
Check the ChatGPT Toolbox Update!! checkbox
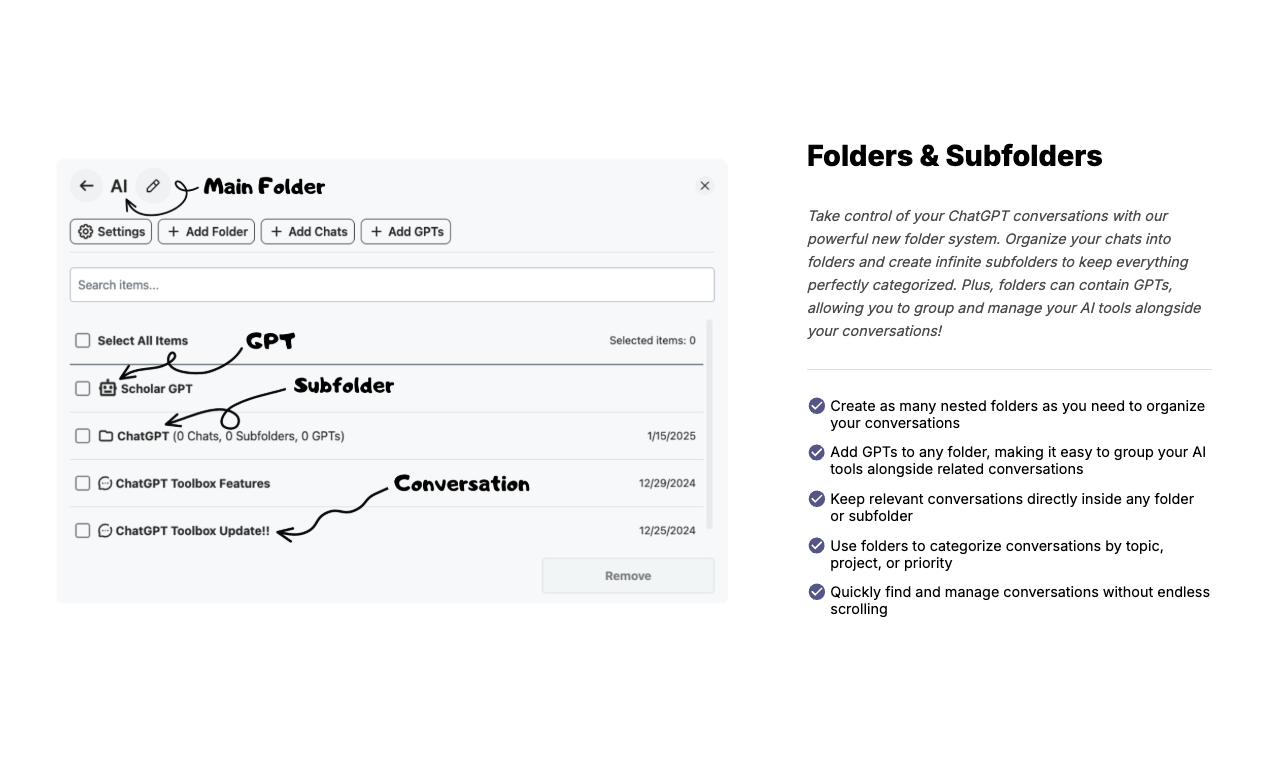click(82, 530)
